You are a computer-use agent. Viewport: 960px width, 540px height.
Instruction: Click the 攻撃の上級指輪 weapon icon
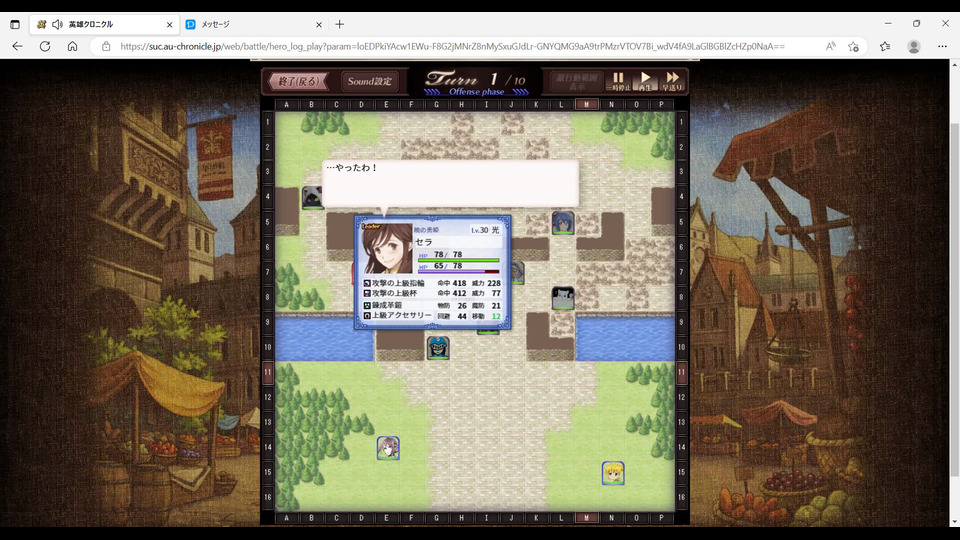tap(367, 283)
